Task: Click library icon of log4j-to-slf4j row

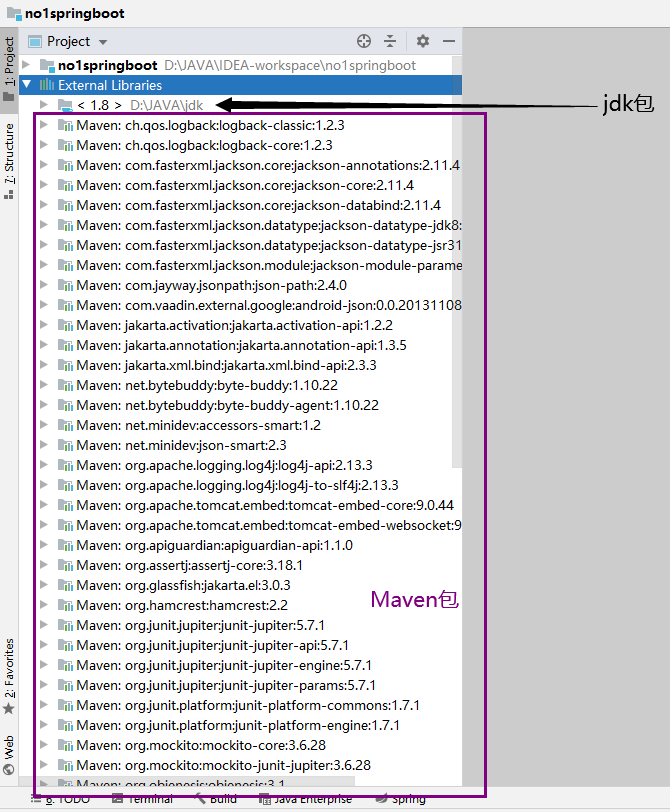Action: coord(65,485)
